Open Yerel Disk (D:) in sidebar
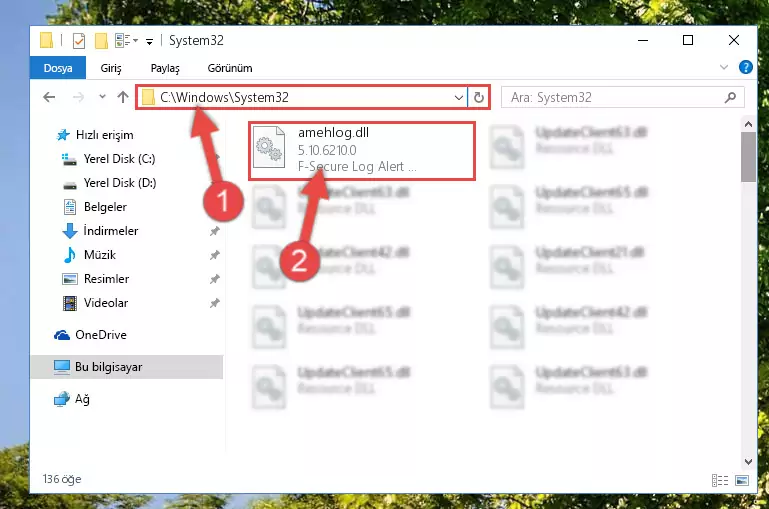The height and width of the screenshot is (509, 769). [x=120, y=183]
